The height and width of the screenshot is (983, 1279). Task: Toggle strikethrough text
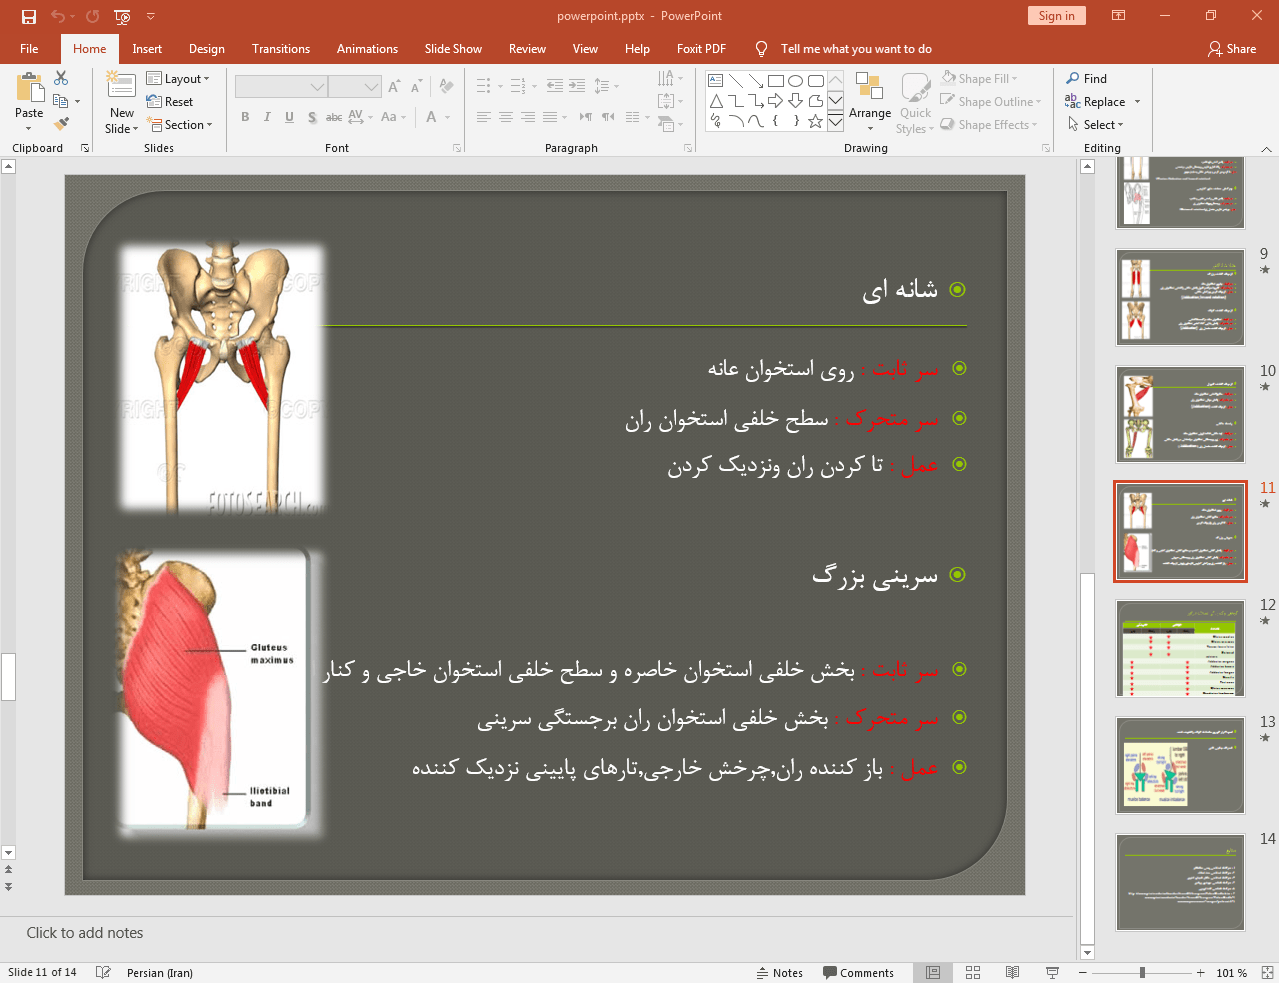pos(334,117)
